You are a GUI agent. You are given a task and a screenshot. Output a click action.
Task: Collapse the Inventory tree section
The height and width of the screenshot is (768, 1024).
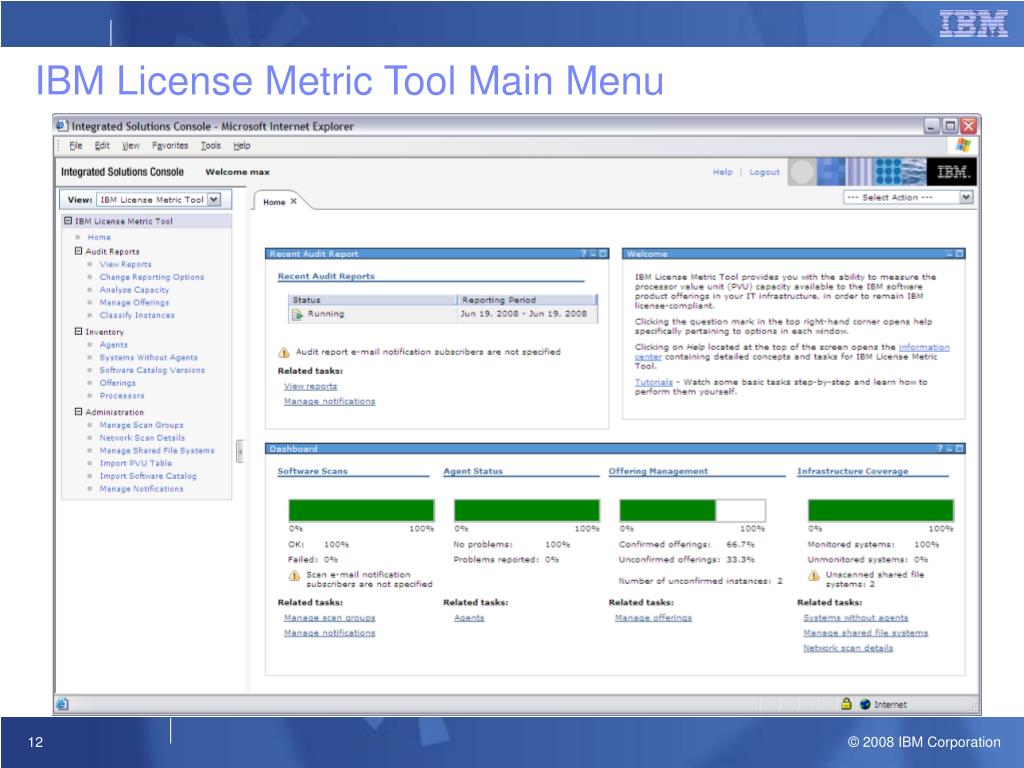click(x=78, y=331)
